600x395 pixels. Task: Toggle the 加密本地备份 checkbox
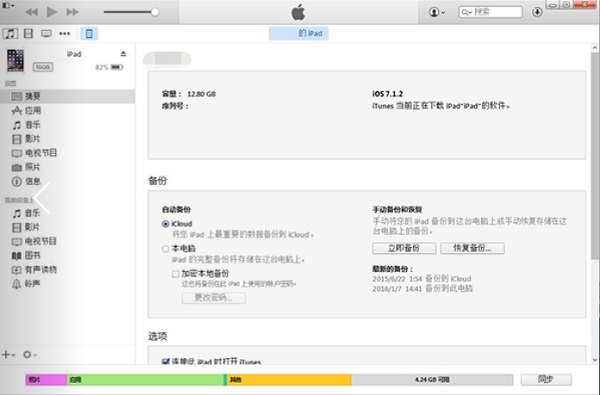tap(175, 274)
